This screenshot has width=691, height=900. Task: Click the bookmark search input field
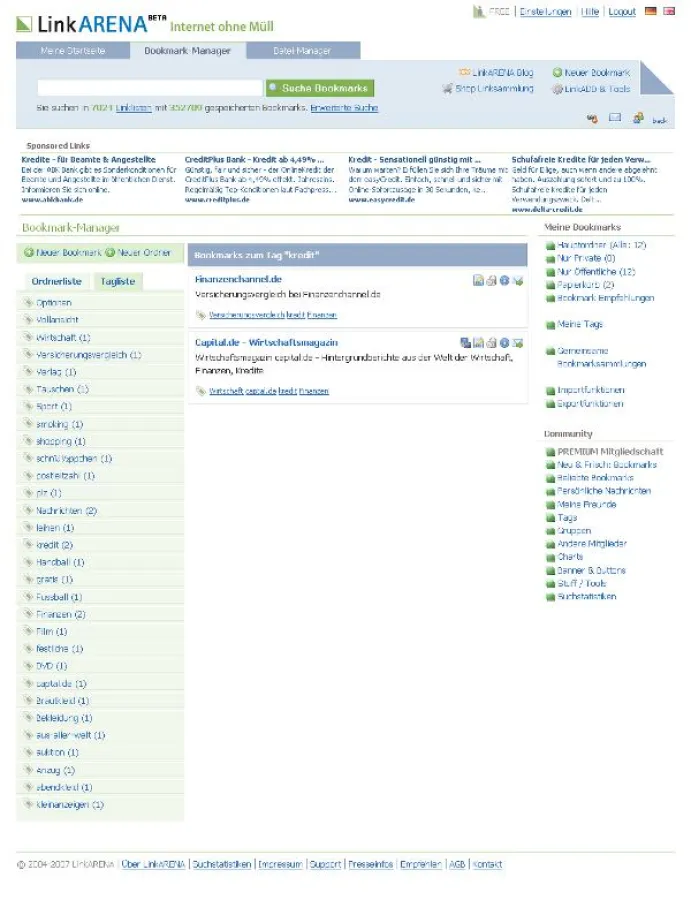point(149,88)
